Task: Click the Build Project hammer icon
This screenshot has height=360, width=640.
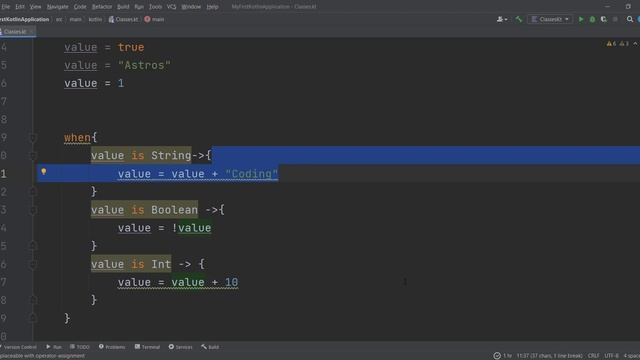Action: click(518, 19)
